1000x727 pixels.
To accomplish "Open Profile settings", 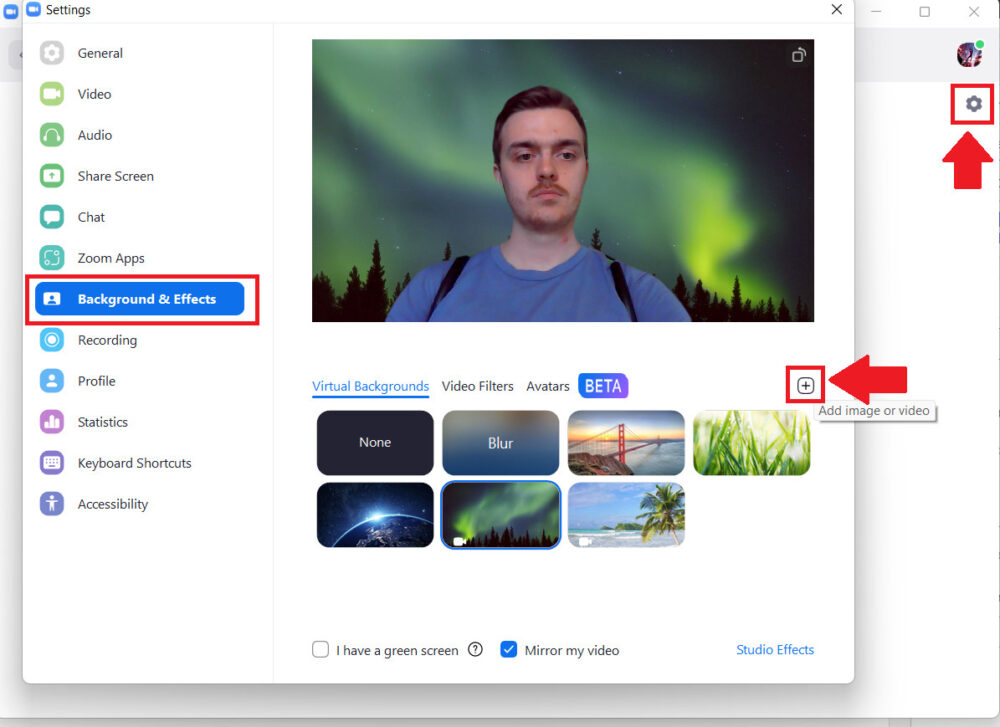I will pos(97,381).
